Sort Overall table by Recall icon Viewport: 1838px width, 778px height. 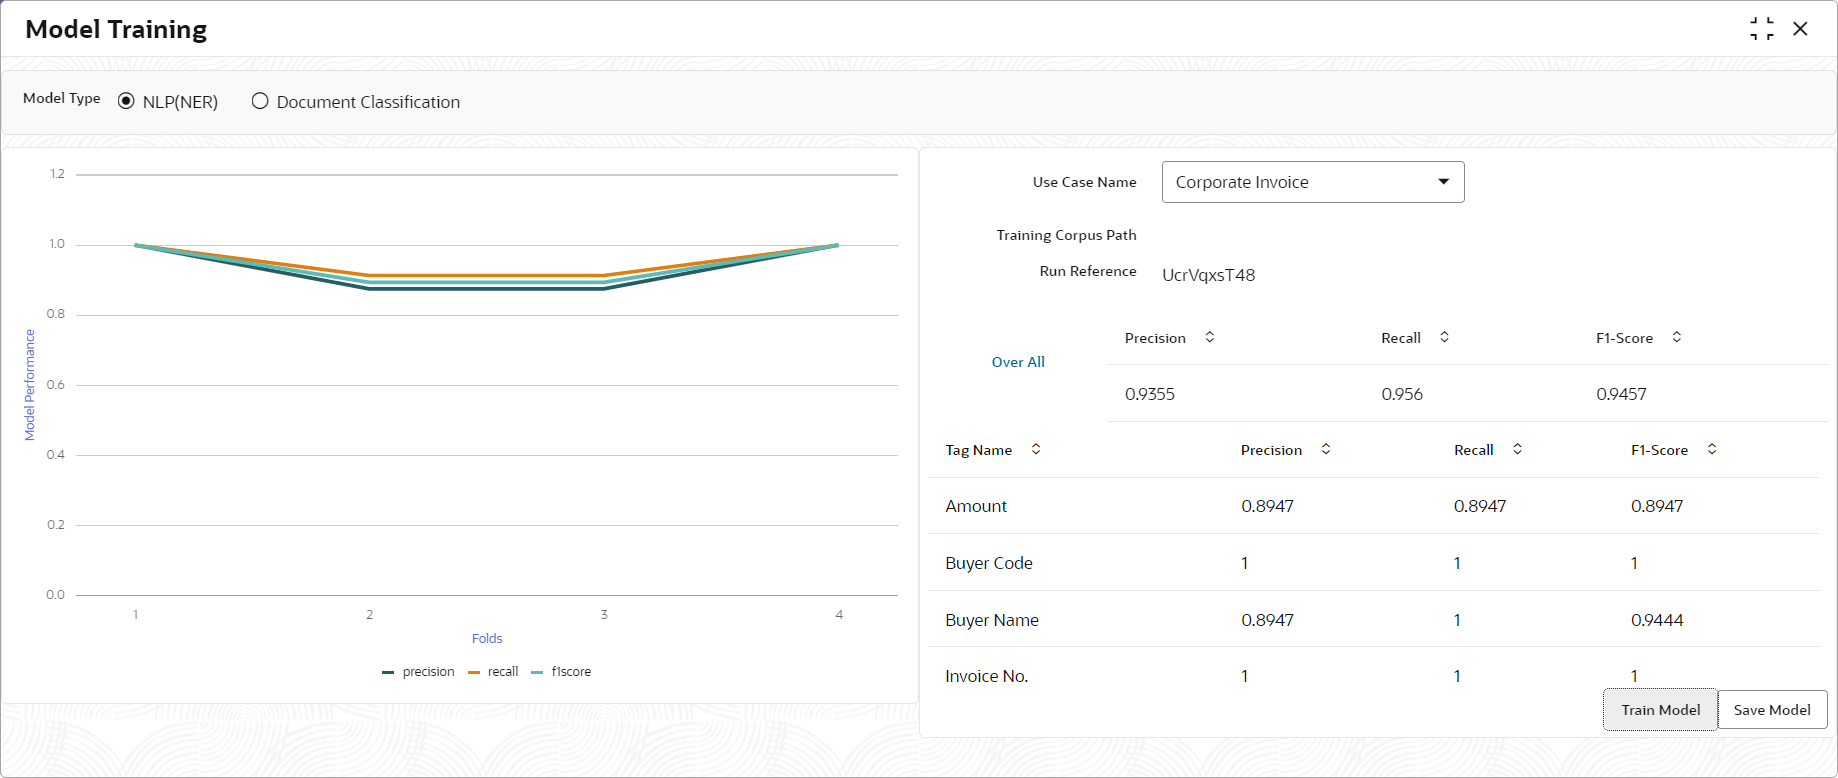point(1444,337)
